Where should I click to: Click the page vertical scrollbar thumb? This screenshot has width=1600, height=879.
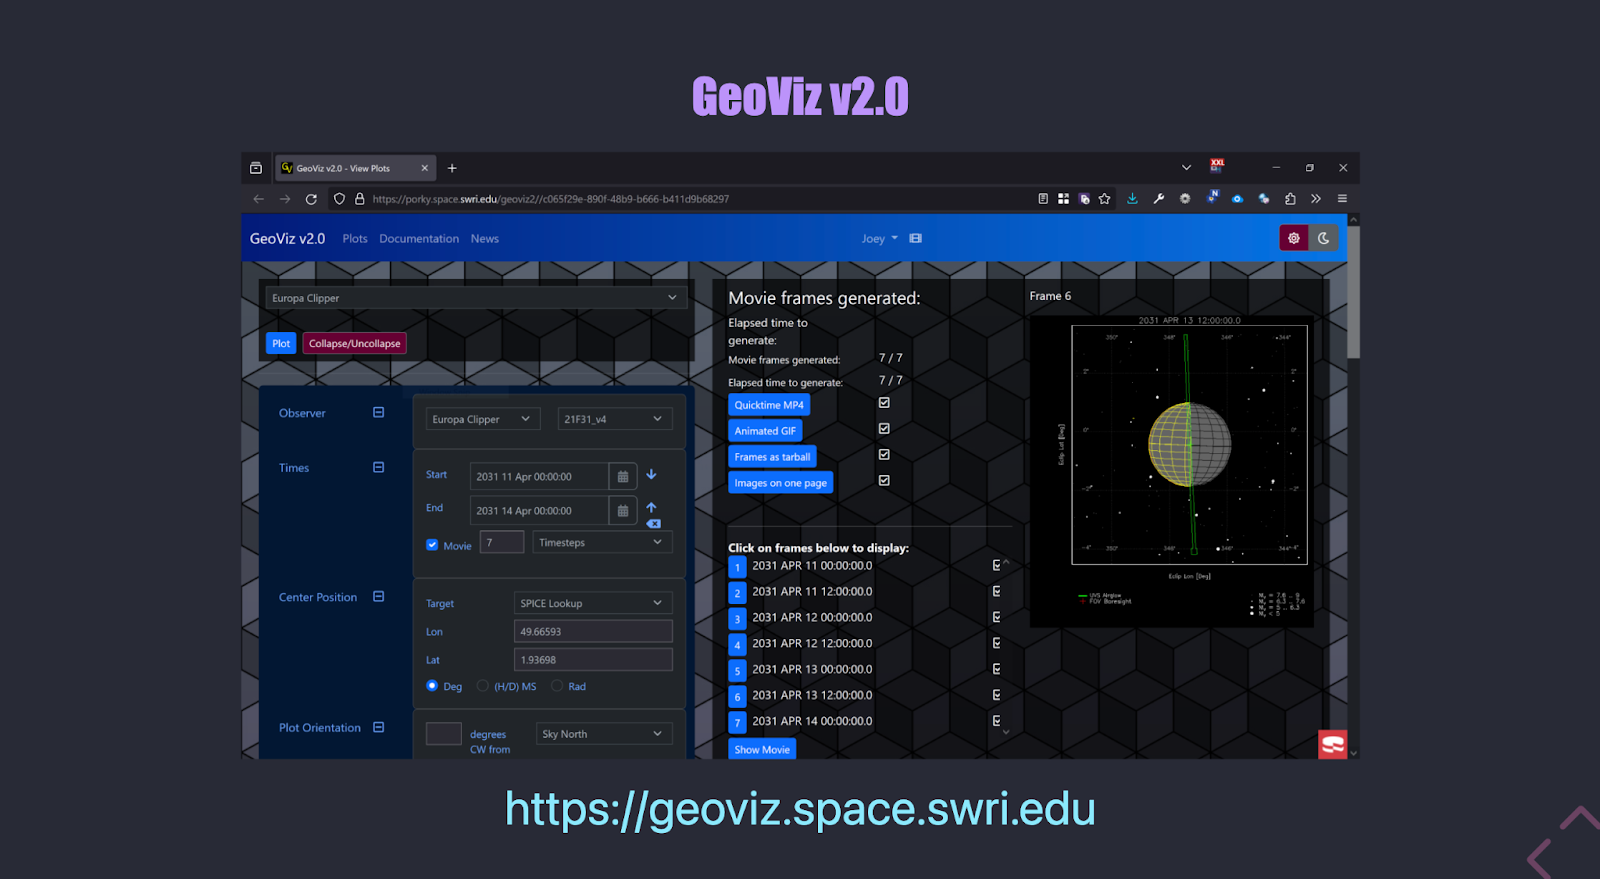click(1353, 291)
